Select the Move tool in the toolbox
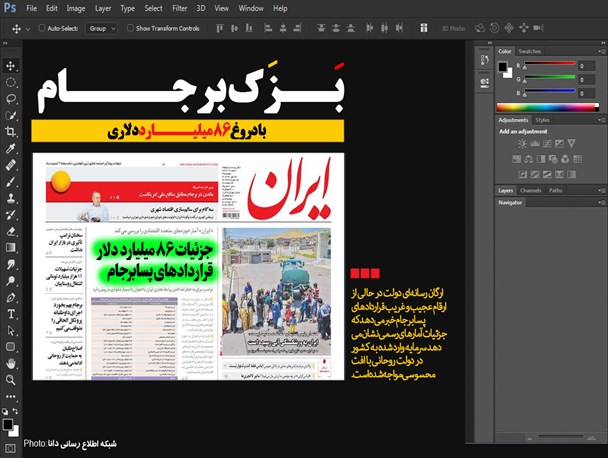 (x=10, y=66)
